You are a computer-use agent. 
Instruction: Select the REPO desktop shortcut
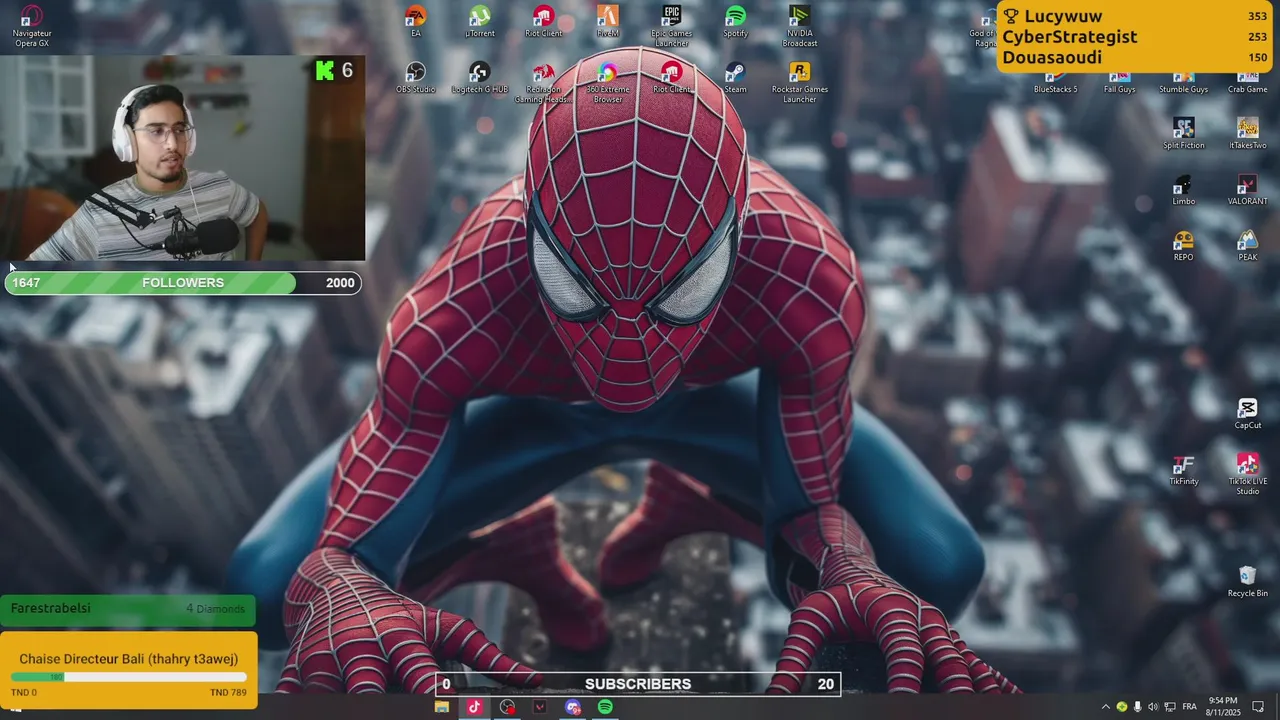pyautogui.click(x=1184, y=245)
